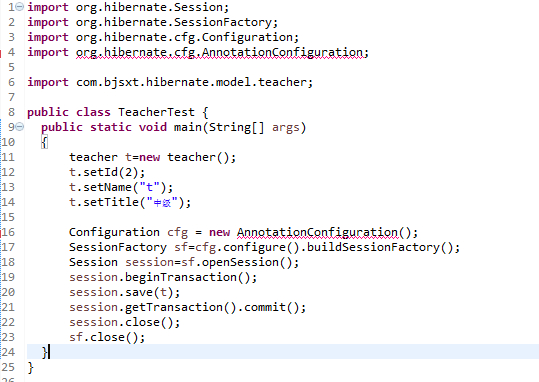539x382 pixels.
Task: Click the error marker beside line 16
Action: [1, 233]
